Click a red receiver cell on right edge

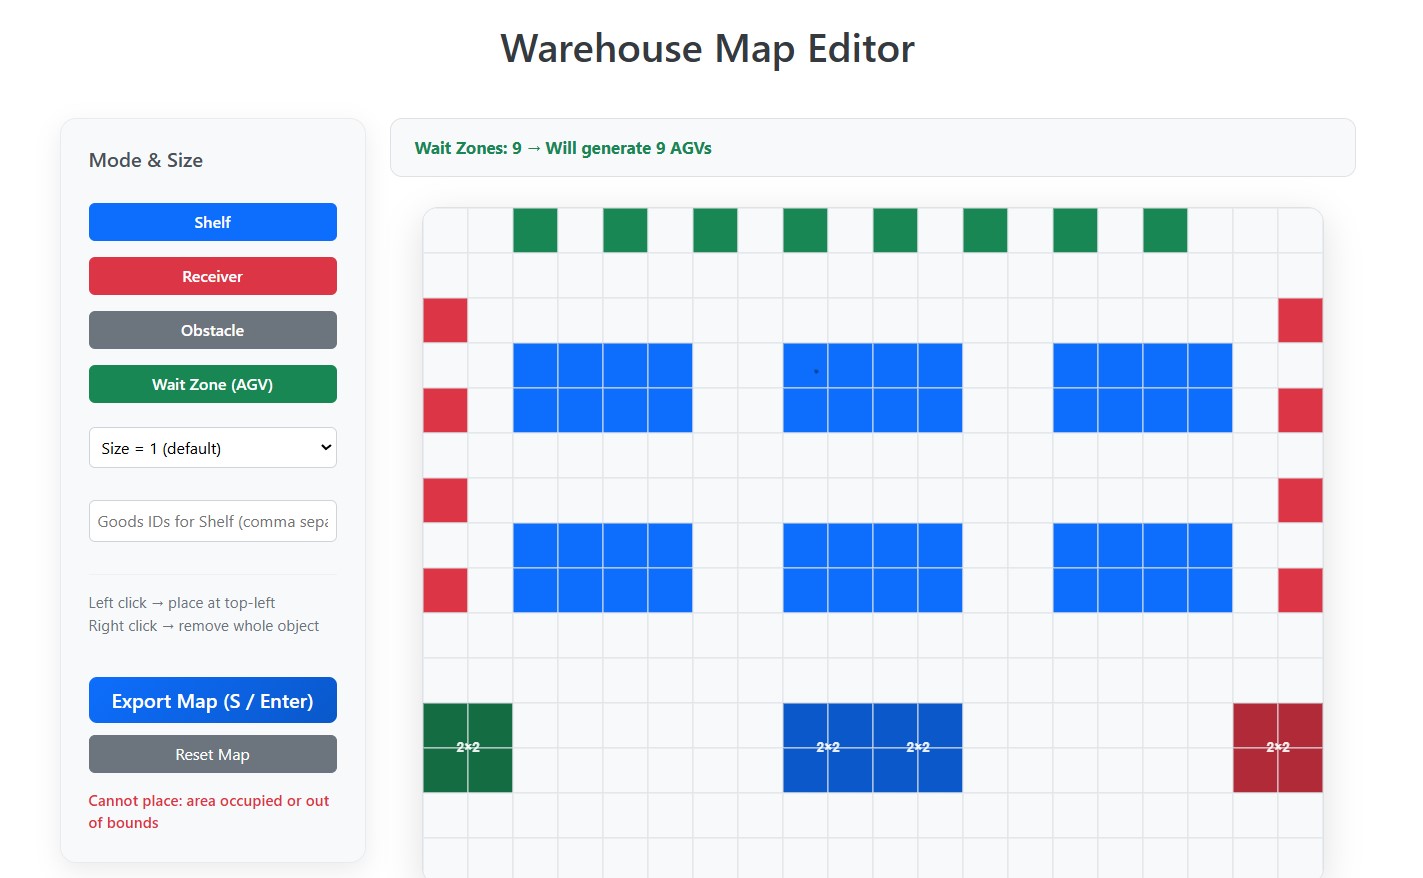1300,320
